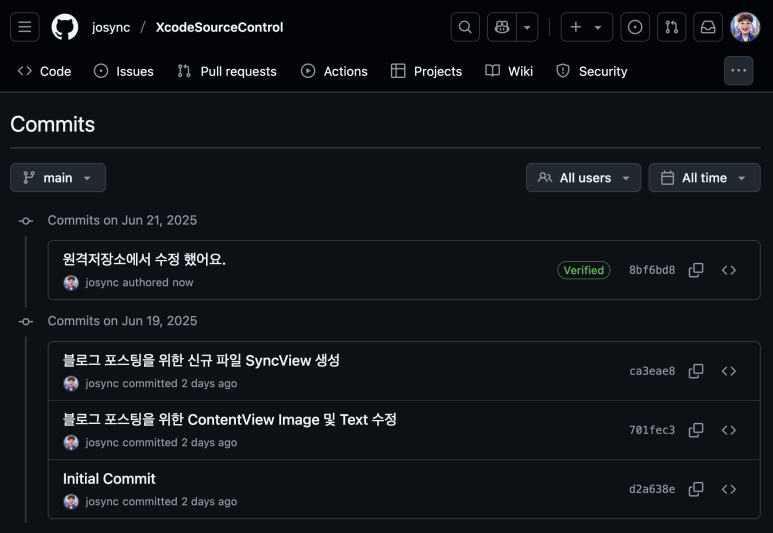Open commit hash 8bf6bd8
The width and height of the screenshot is (773, 533).
pyautogui.click(x=652, y=270)
